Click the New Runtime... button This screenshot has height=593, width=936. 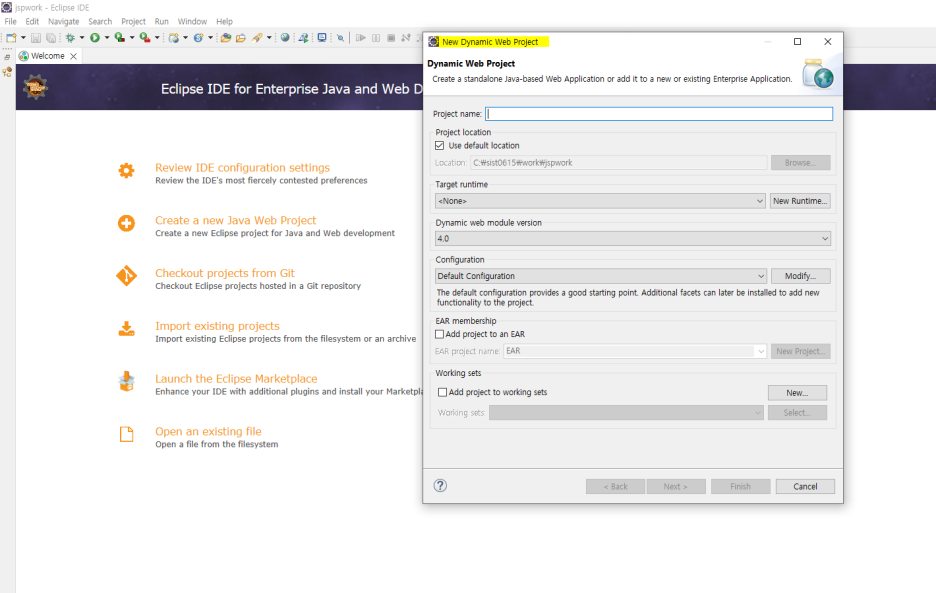pos(800,201)
